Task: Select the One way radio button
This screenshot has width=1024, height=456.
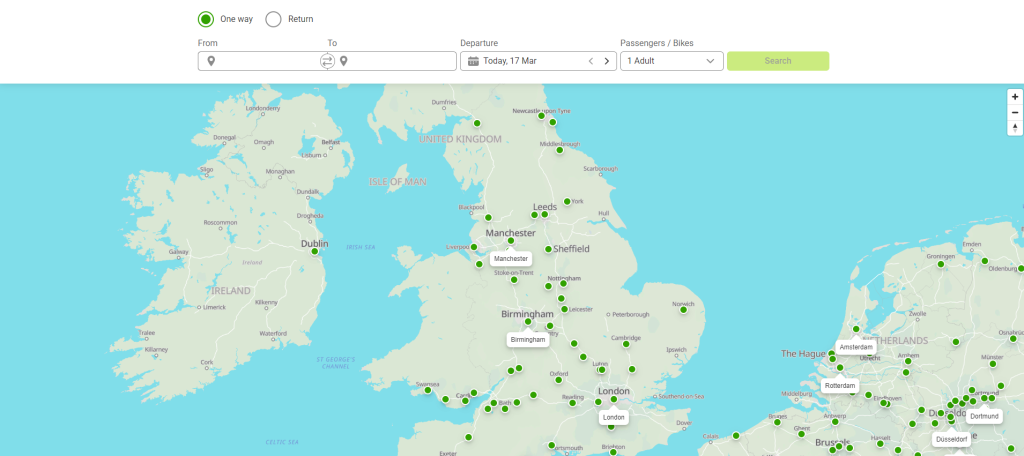Action: tap(206, 19)
